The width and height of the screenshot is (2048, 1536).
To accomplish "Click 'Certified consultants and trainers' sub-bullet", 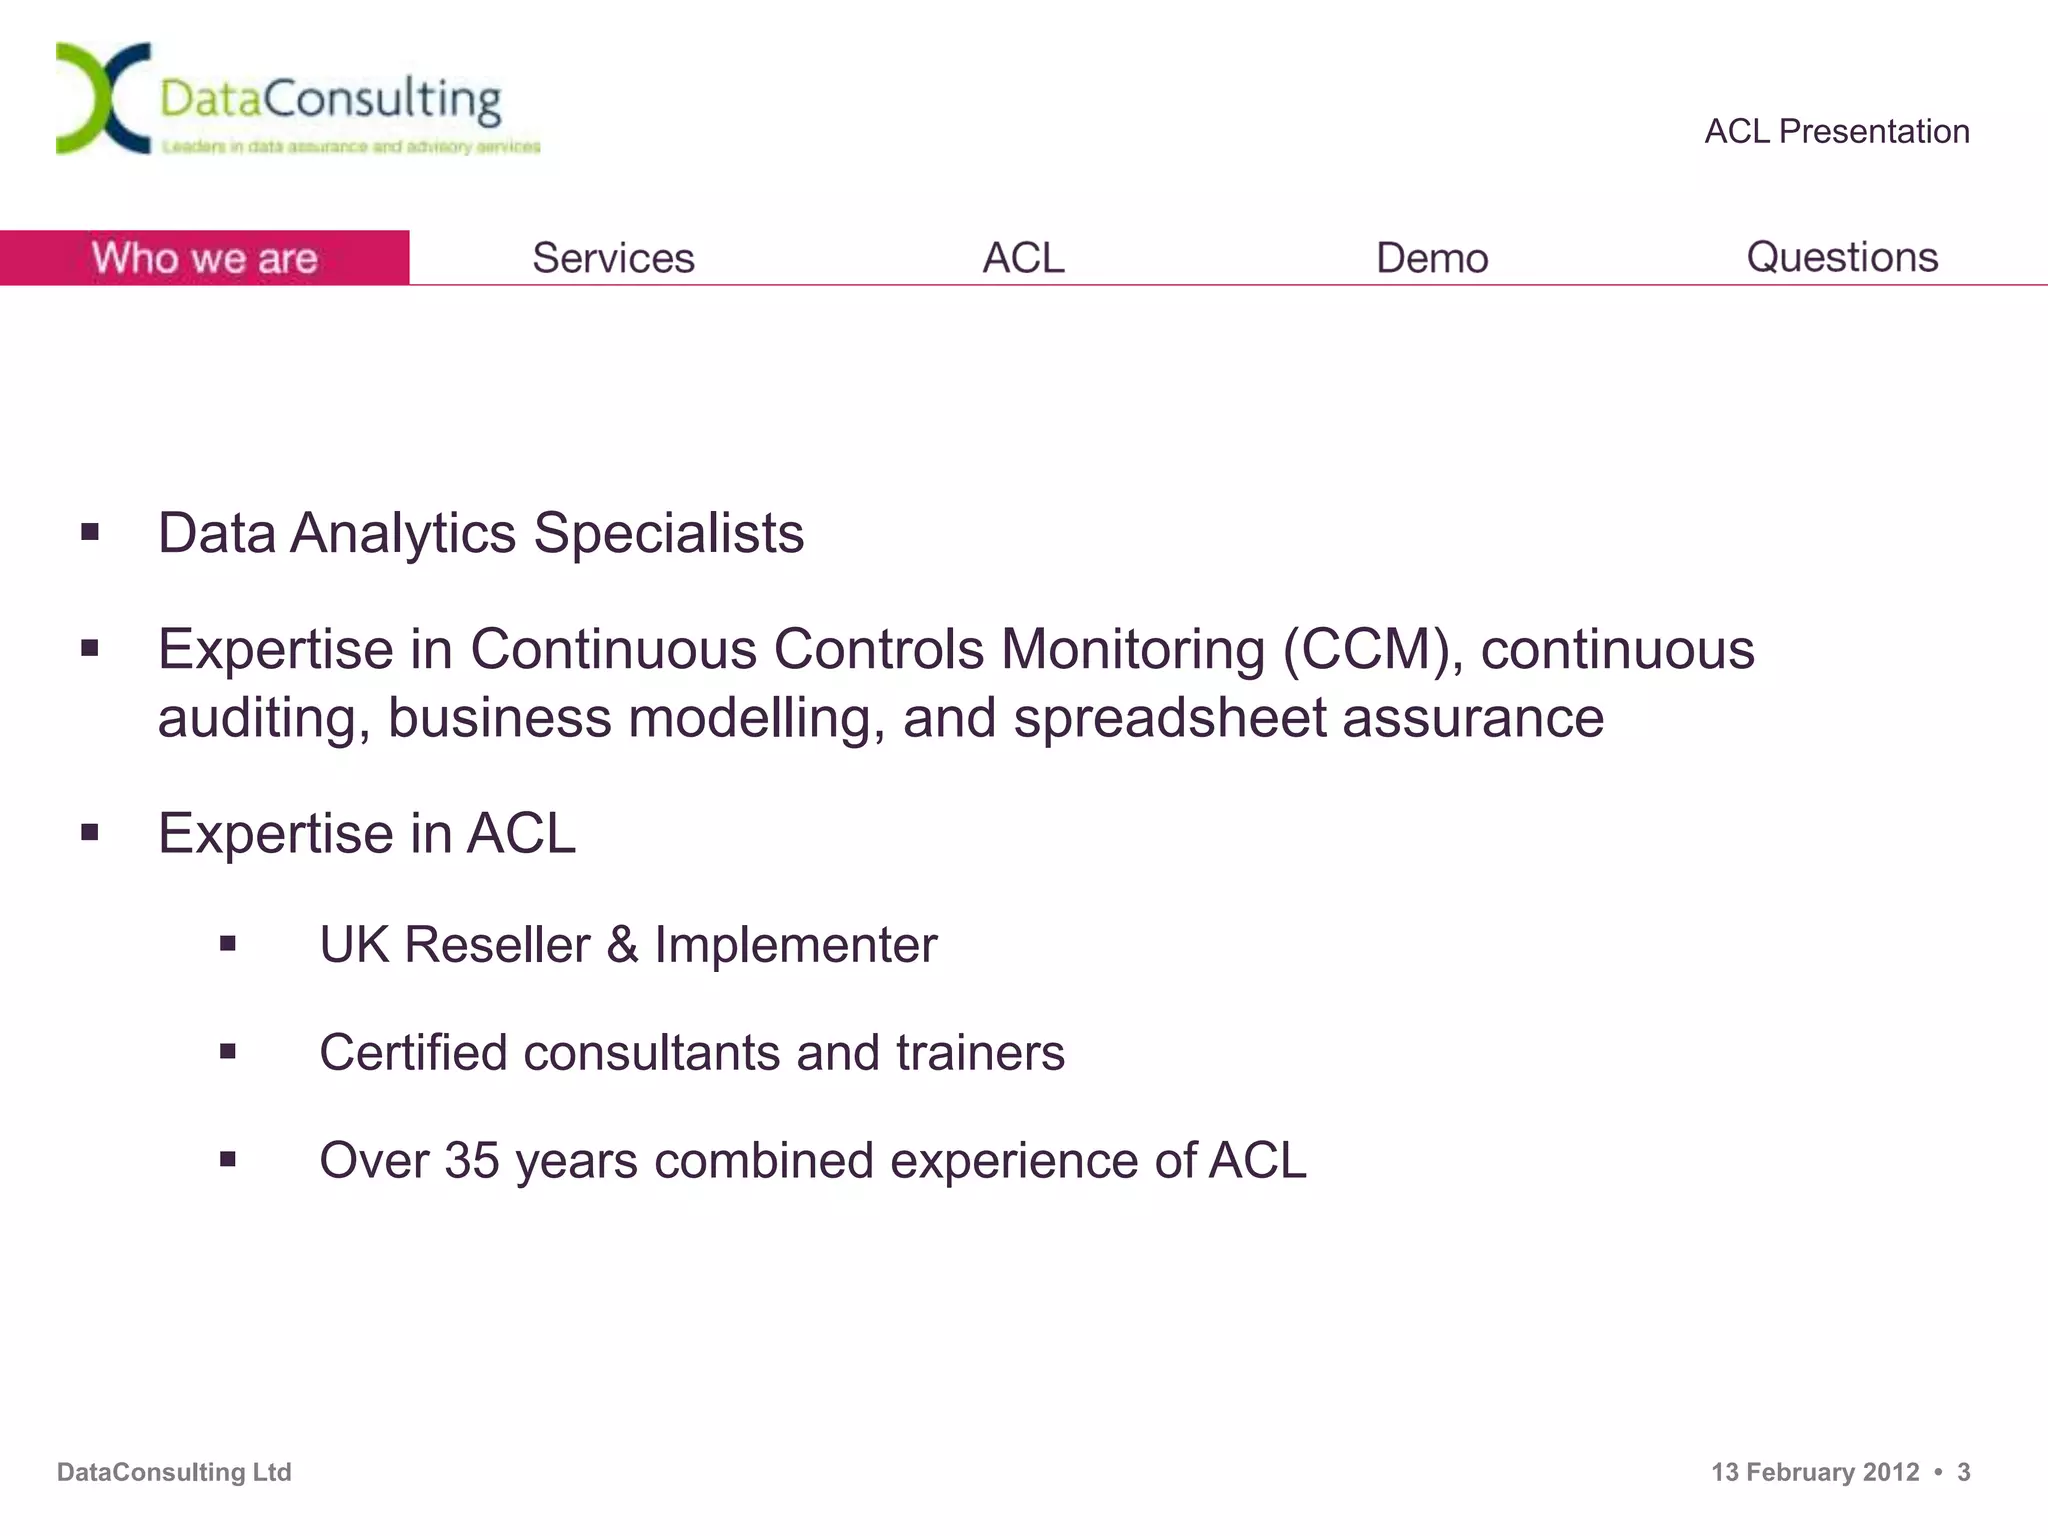I will [692, 1053].
